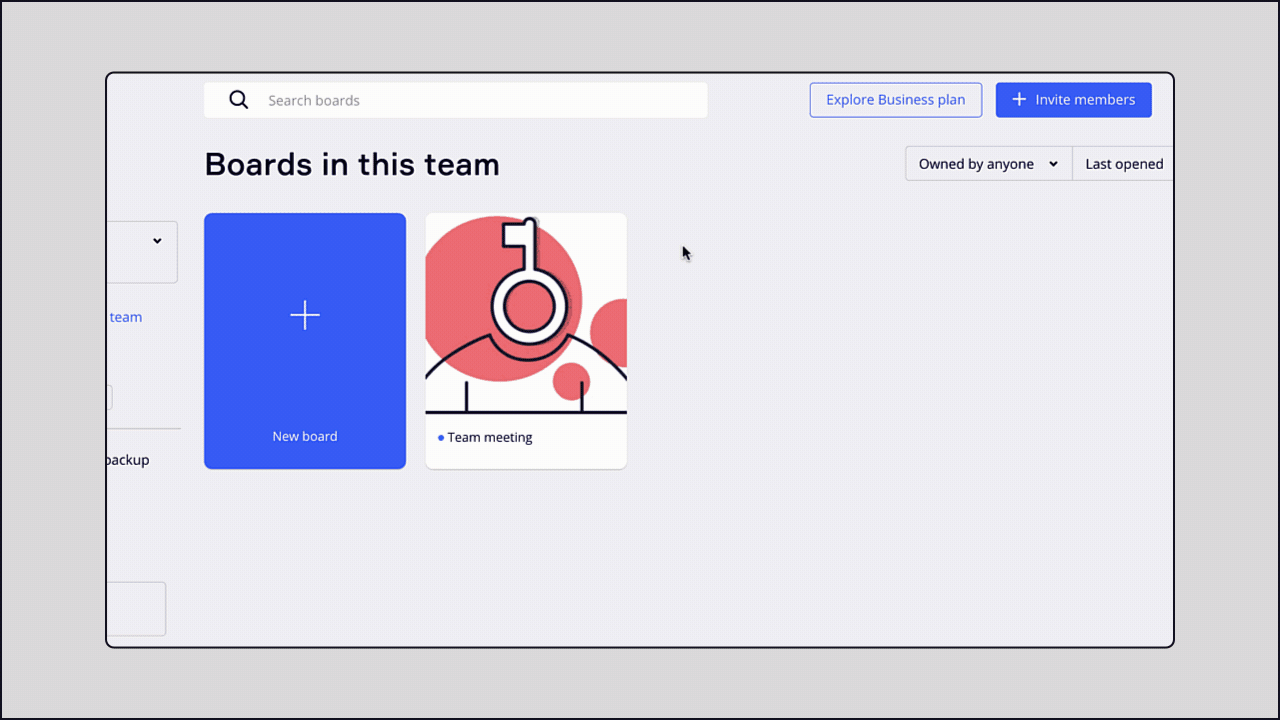
Task: Open the Owned by anyone filter dropdown
Action: click(986, 163)
